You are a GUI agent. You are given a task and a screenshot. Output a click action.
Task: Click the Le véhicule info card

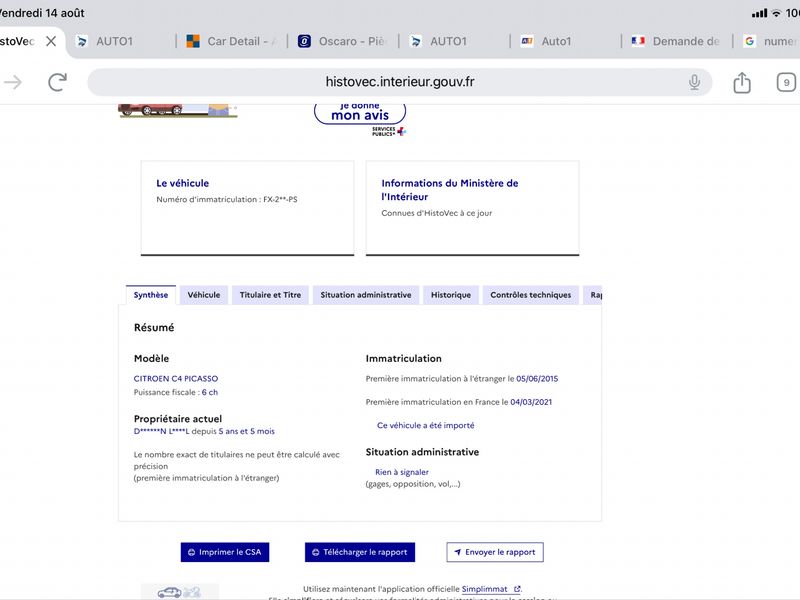click(247, 208)
